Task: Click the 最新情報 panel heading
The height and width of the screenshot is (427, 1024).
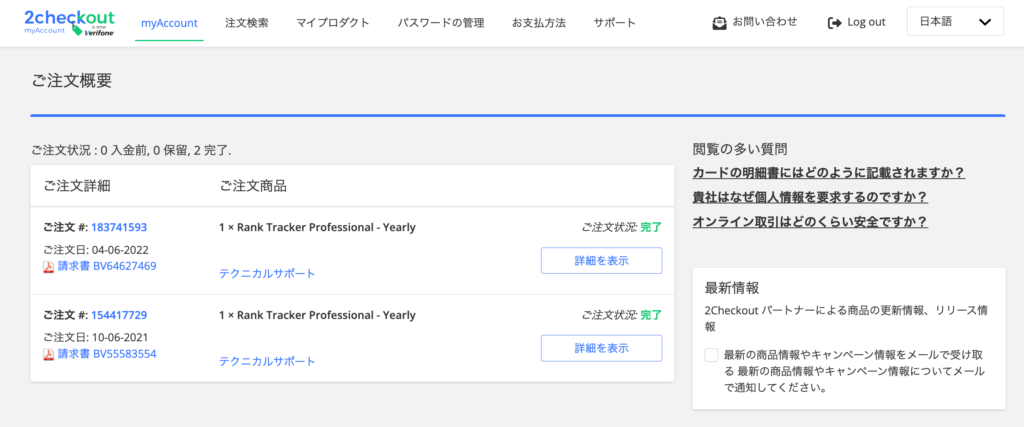Action: [x=732, y=288]
